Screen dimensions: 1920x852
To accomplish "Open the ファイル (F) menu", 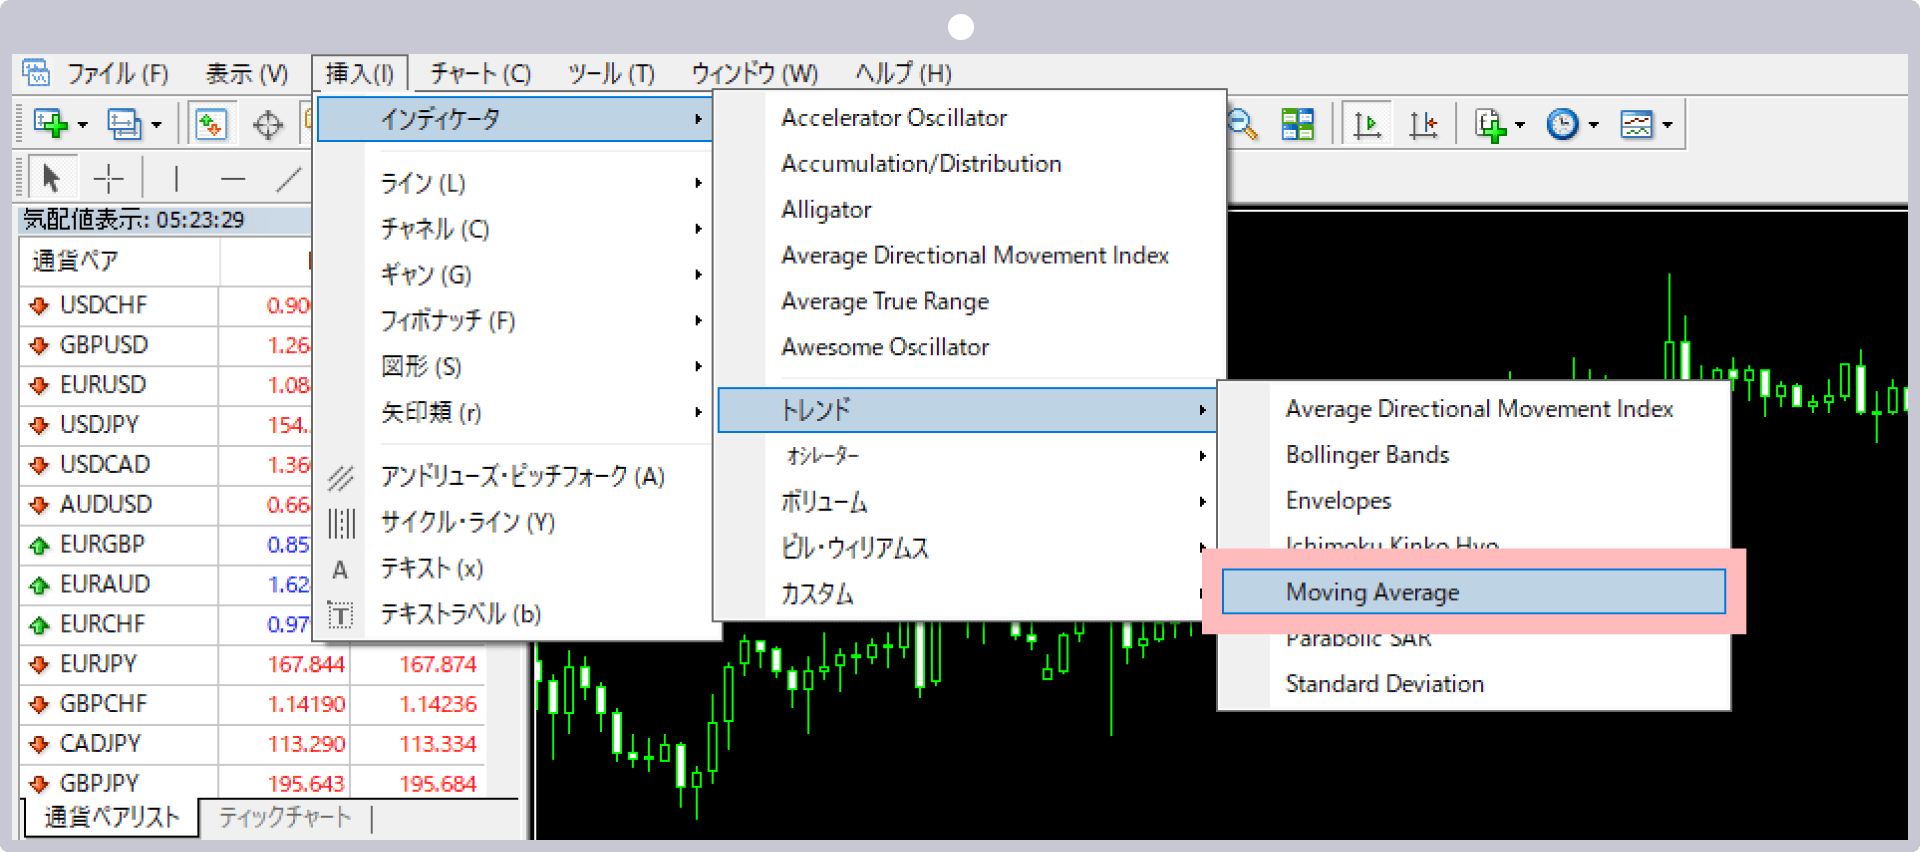I will click(117, 73).
